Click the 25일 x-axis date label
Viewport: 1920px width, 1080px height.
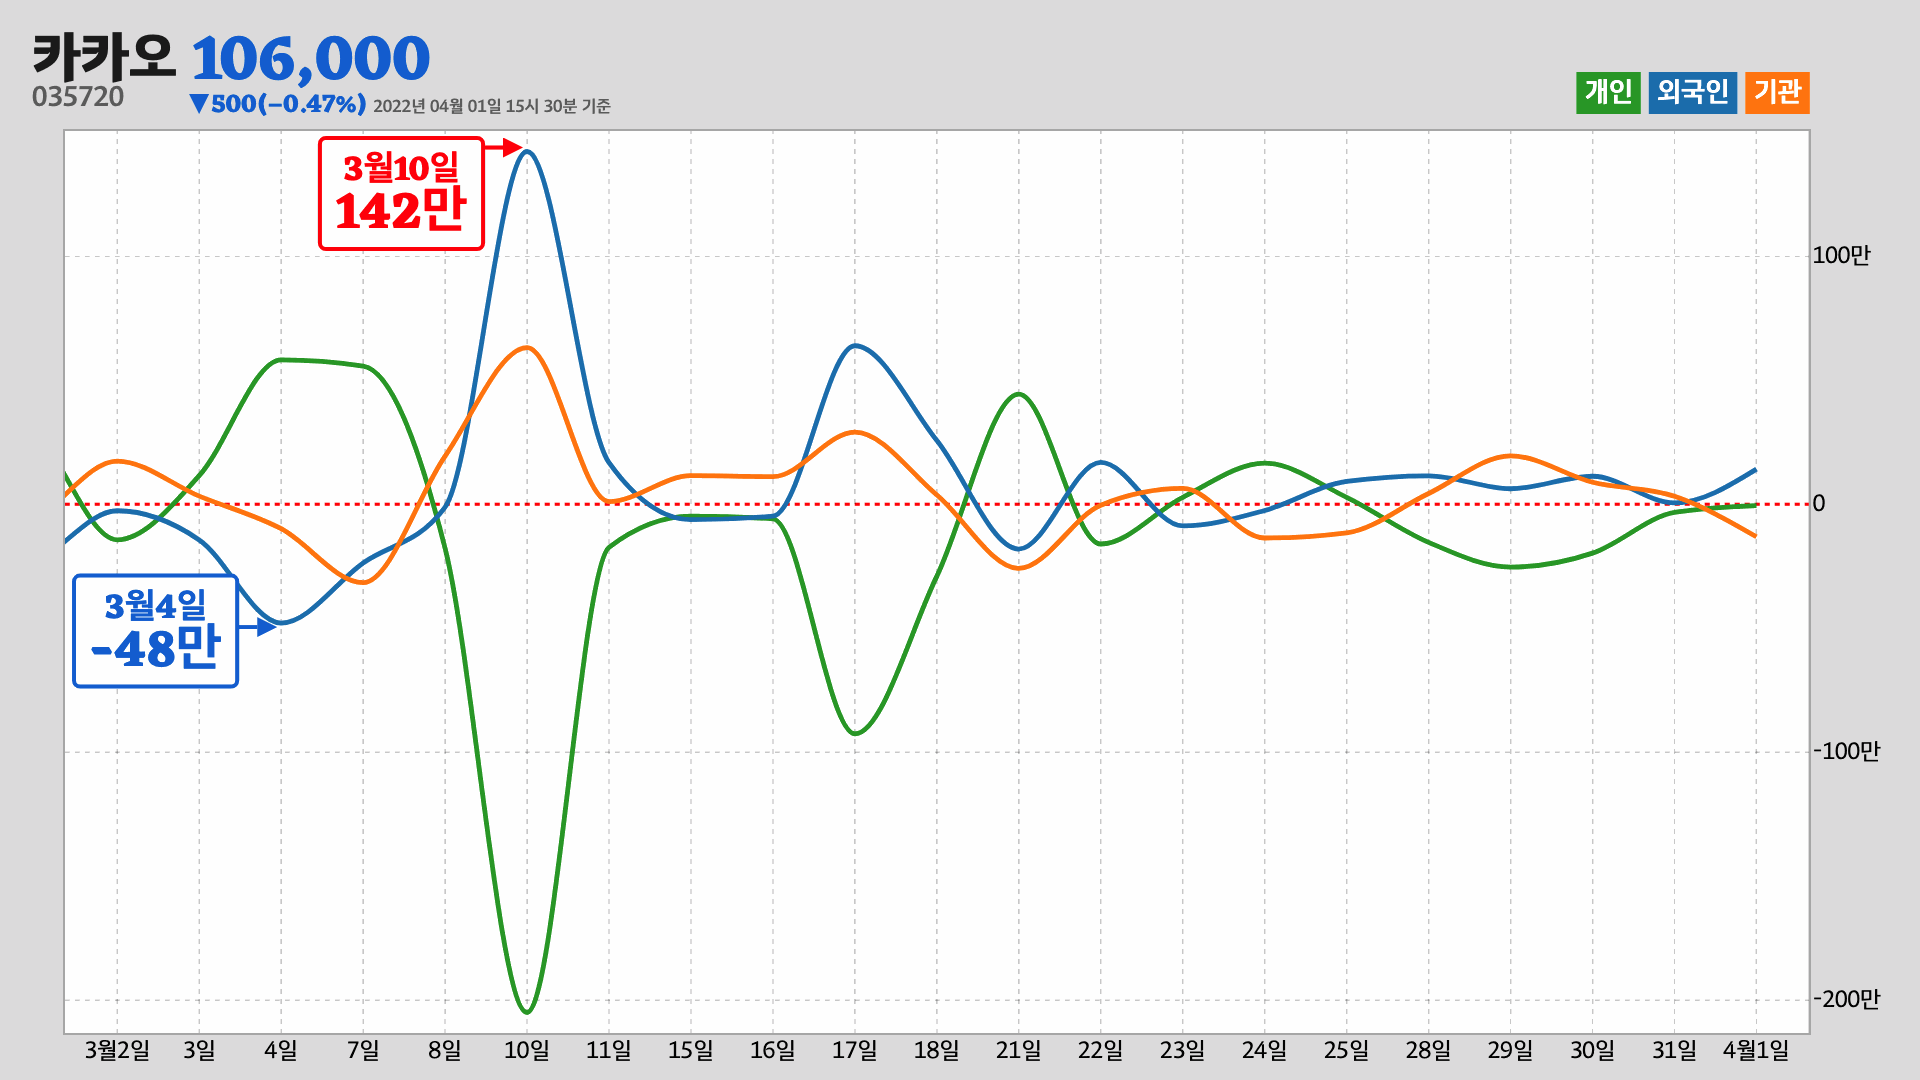pyautogui.click(x=1347, y=1050)
